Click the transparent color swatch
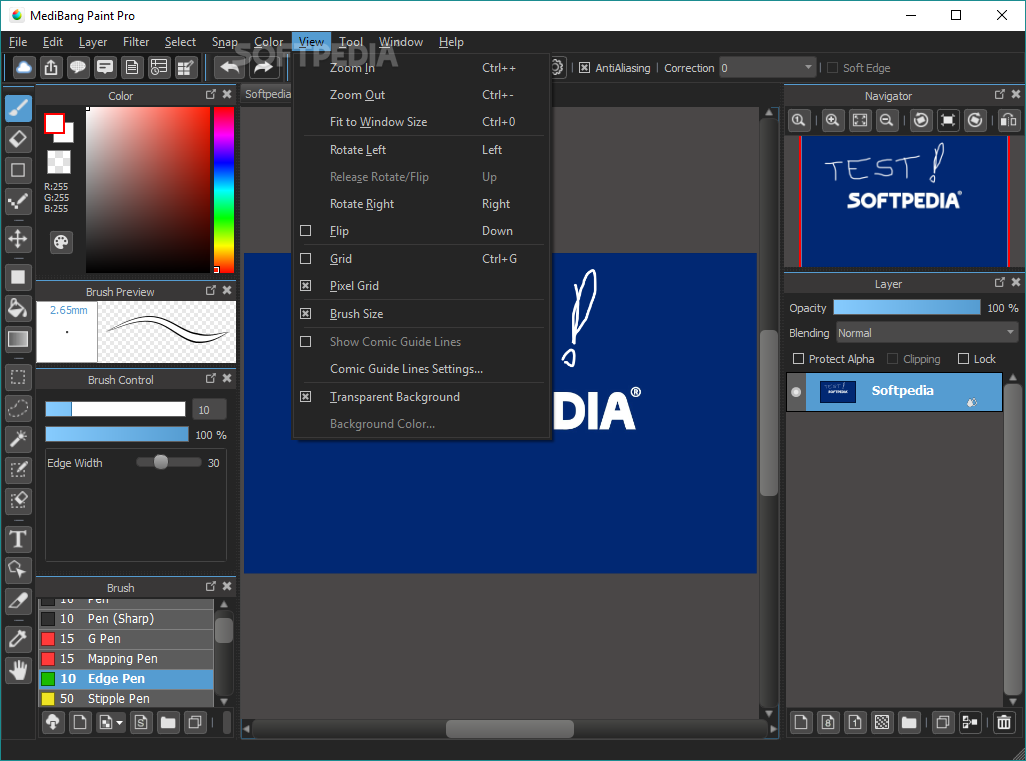Screen dimensions: 1026x761 coord(59,162)
